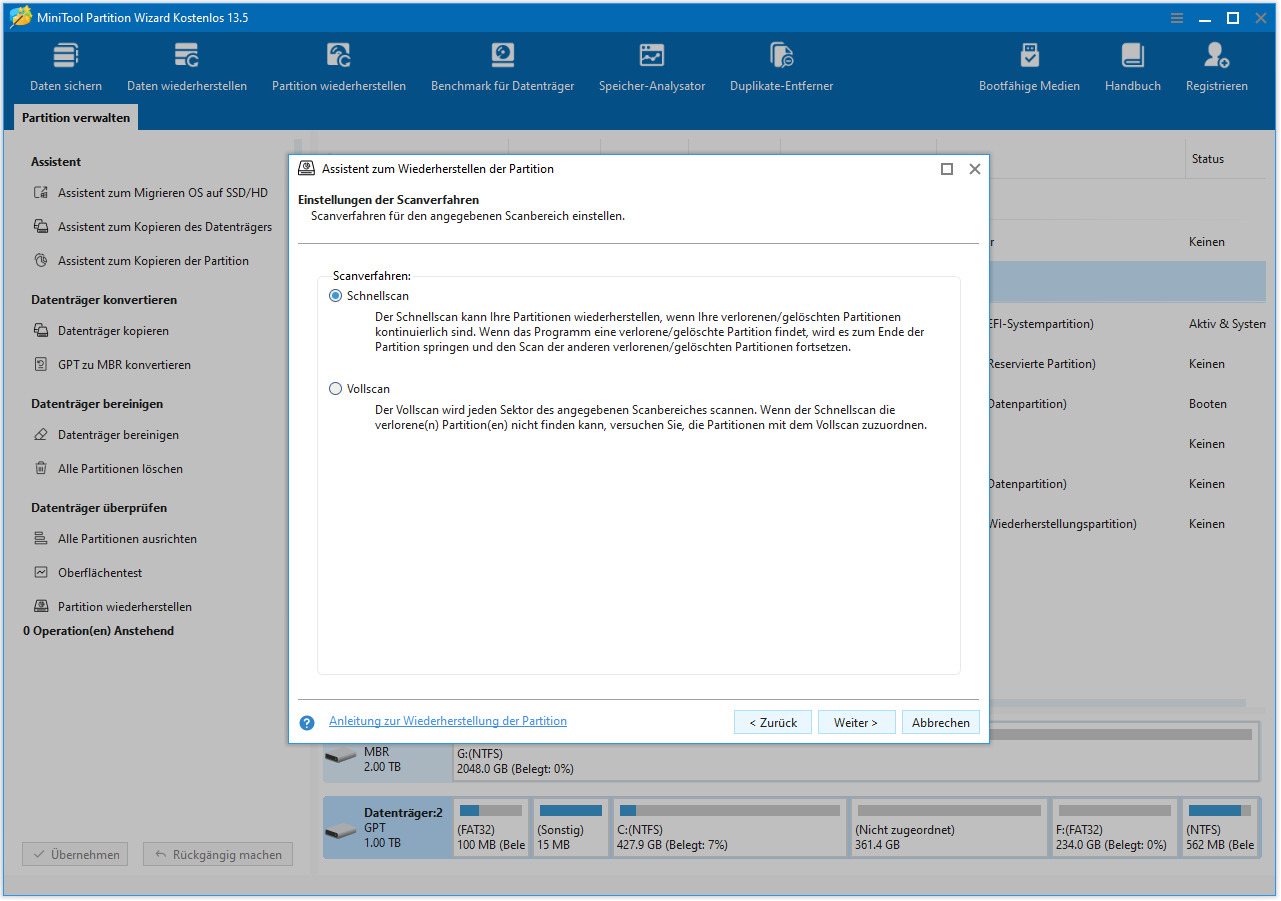
Task: Start the Speicher-Analysator
Action: [x=651, y=66]
